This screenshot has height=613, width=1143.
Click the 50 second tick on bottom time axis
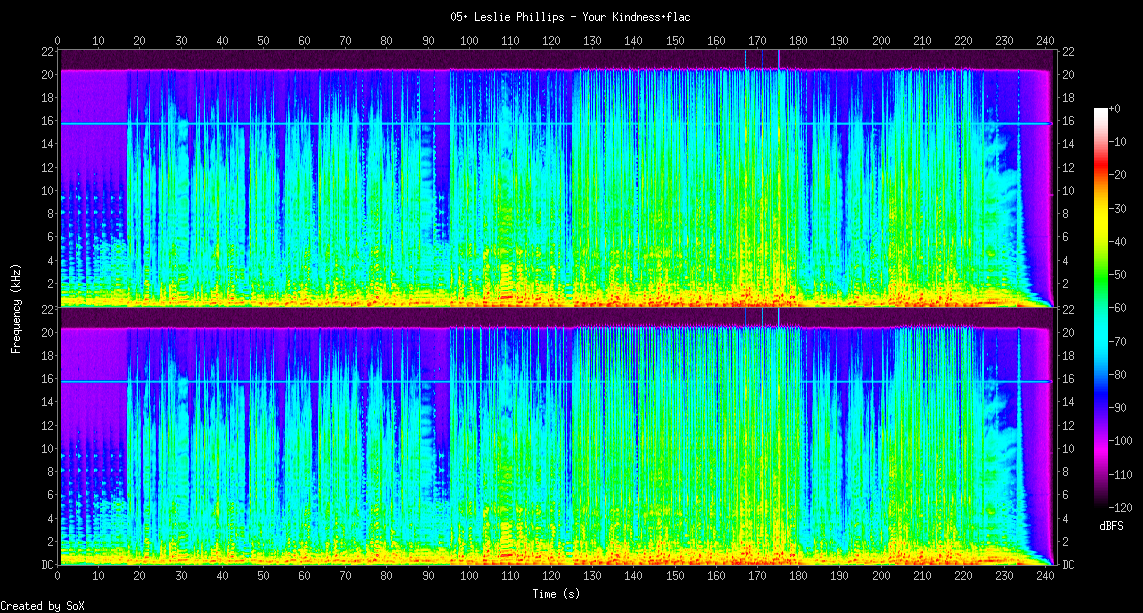coord(263,576)
